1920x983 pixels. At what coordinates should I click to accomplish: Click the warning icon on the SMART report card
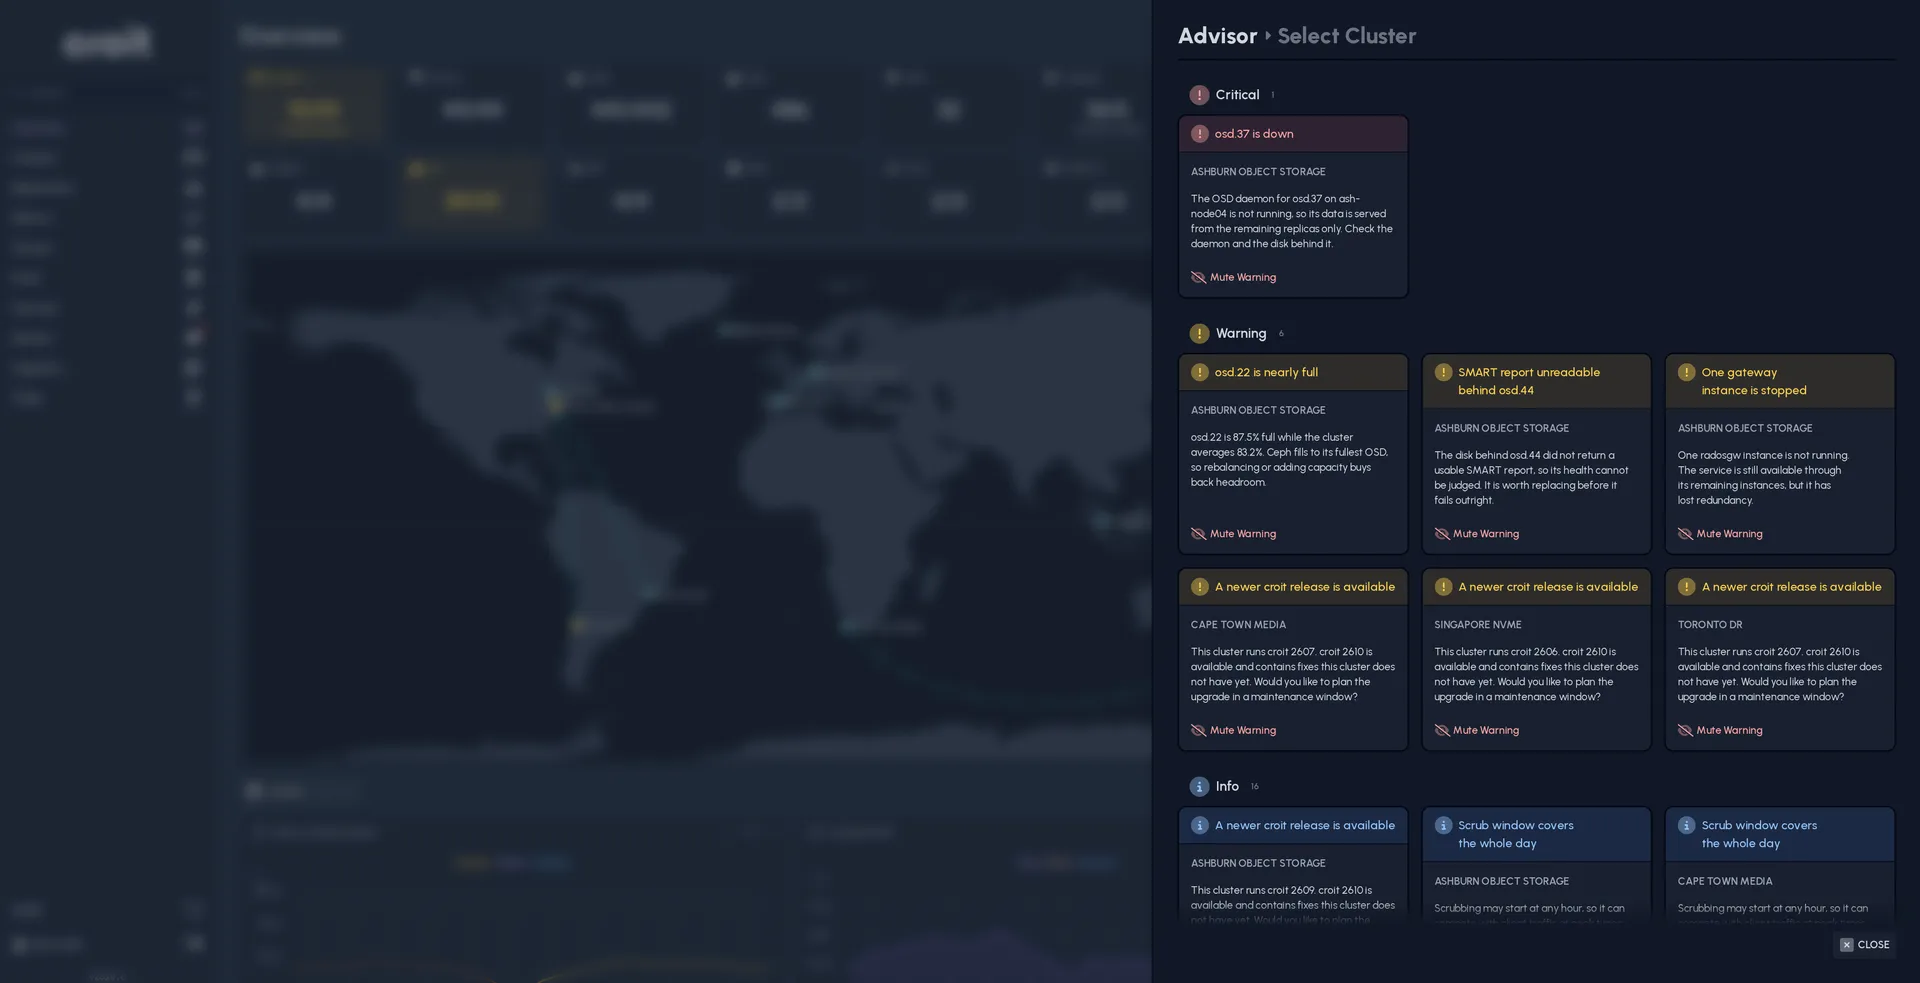[x=1443, y=372]
